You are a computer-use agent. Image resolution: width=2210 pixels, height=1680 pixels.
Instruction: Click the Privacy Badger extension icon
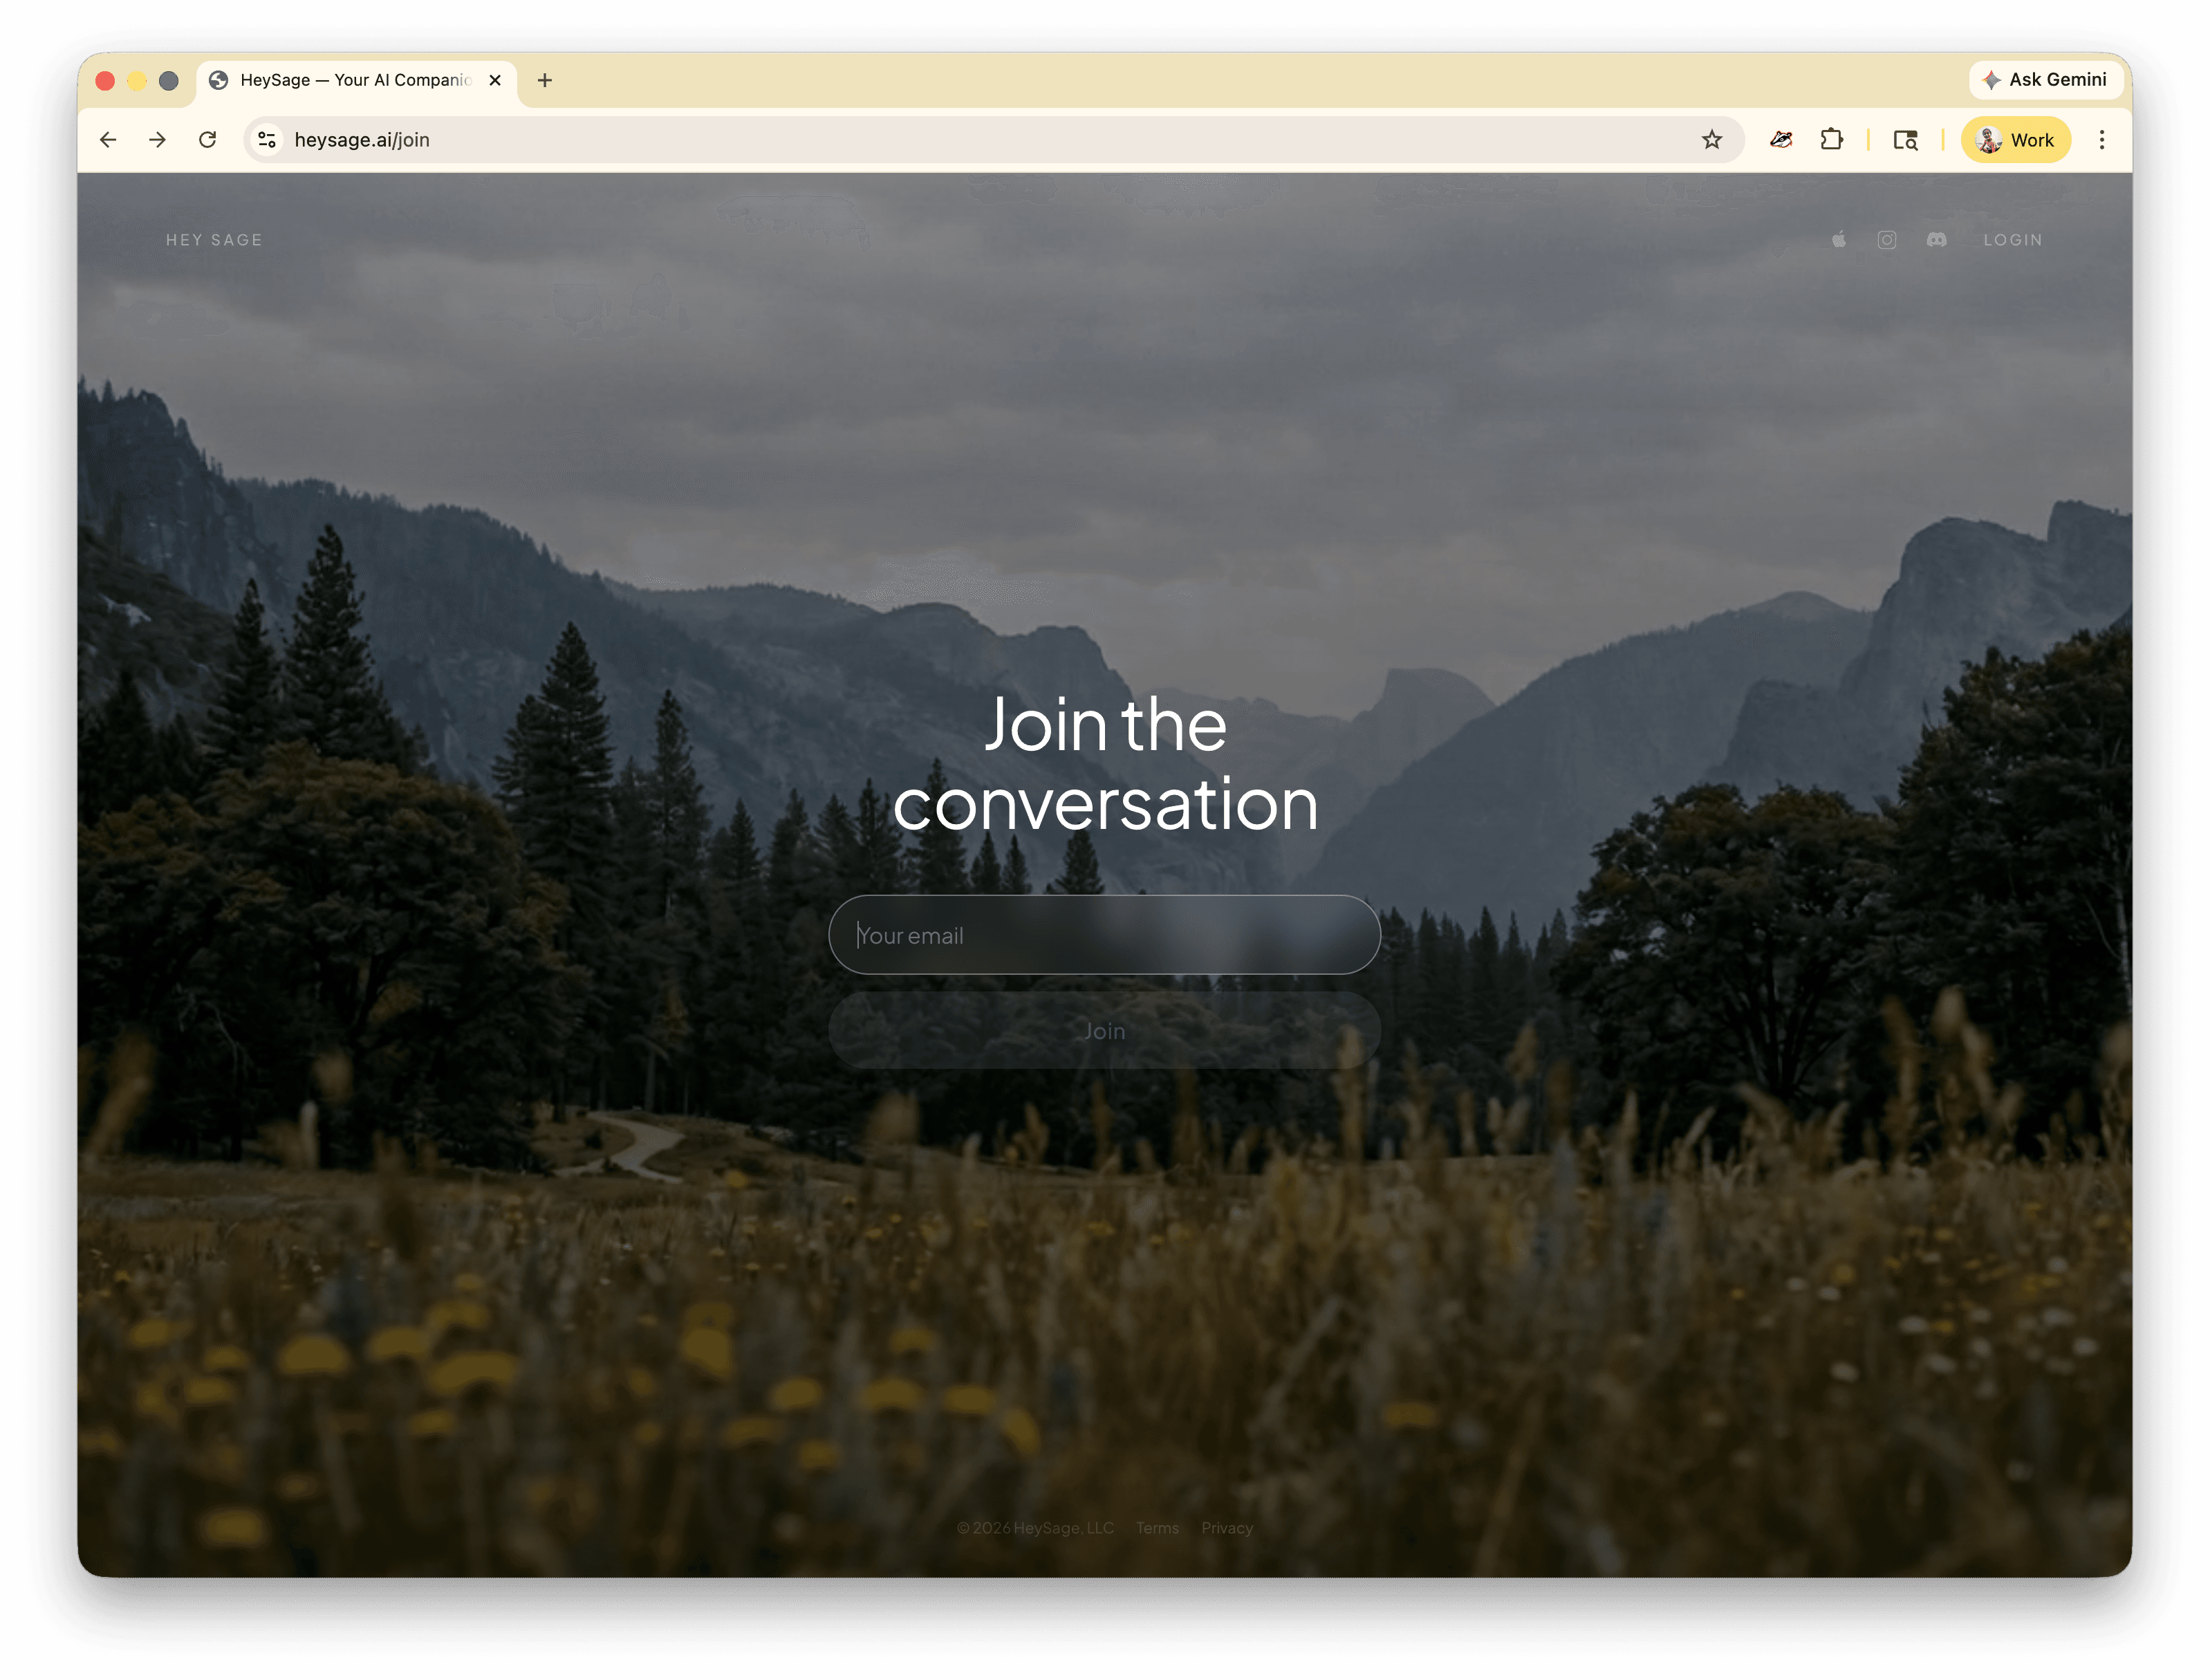[x=1781, y=139]
